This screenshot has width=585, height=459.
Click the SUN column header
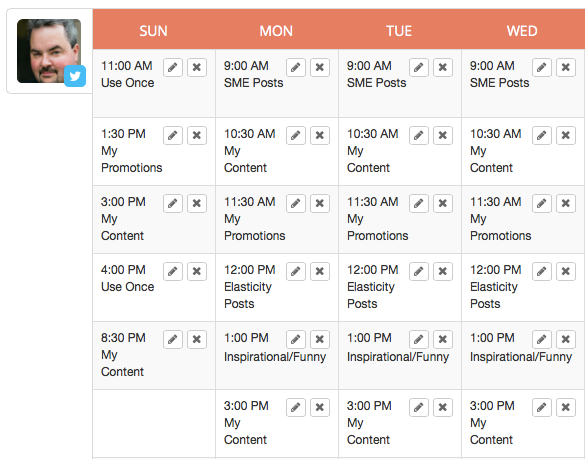click(153, 31)
